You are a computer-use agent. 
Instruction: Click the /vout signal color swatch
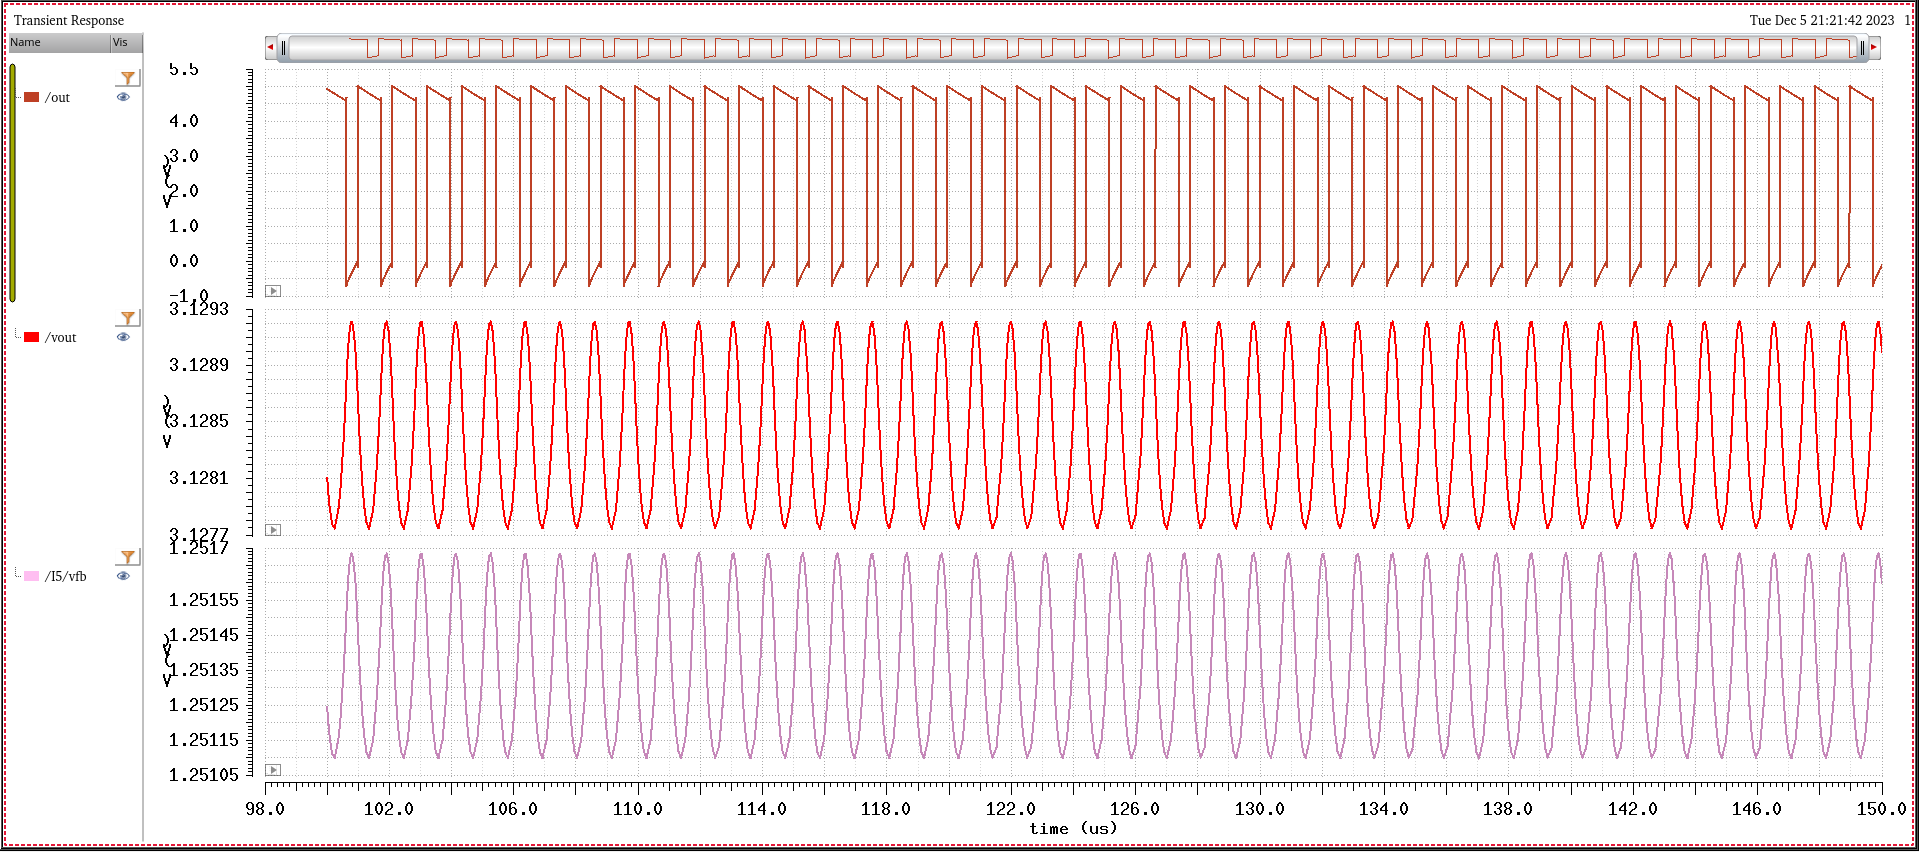[31, 337]
